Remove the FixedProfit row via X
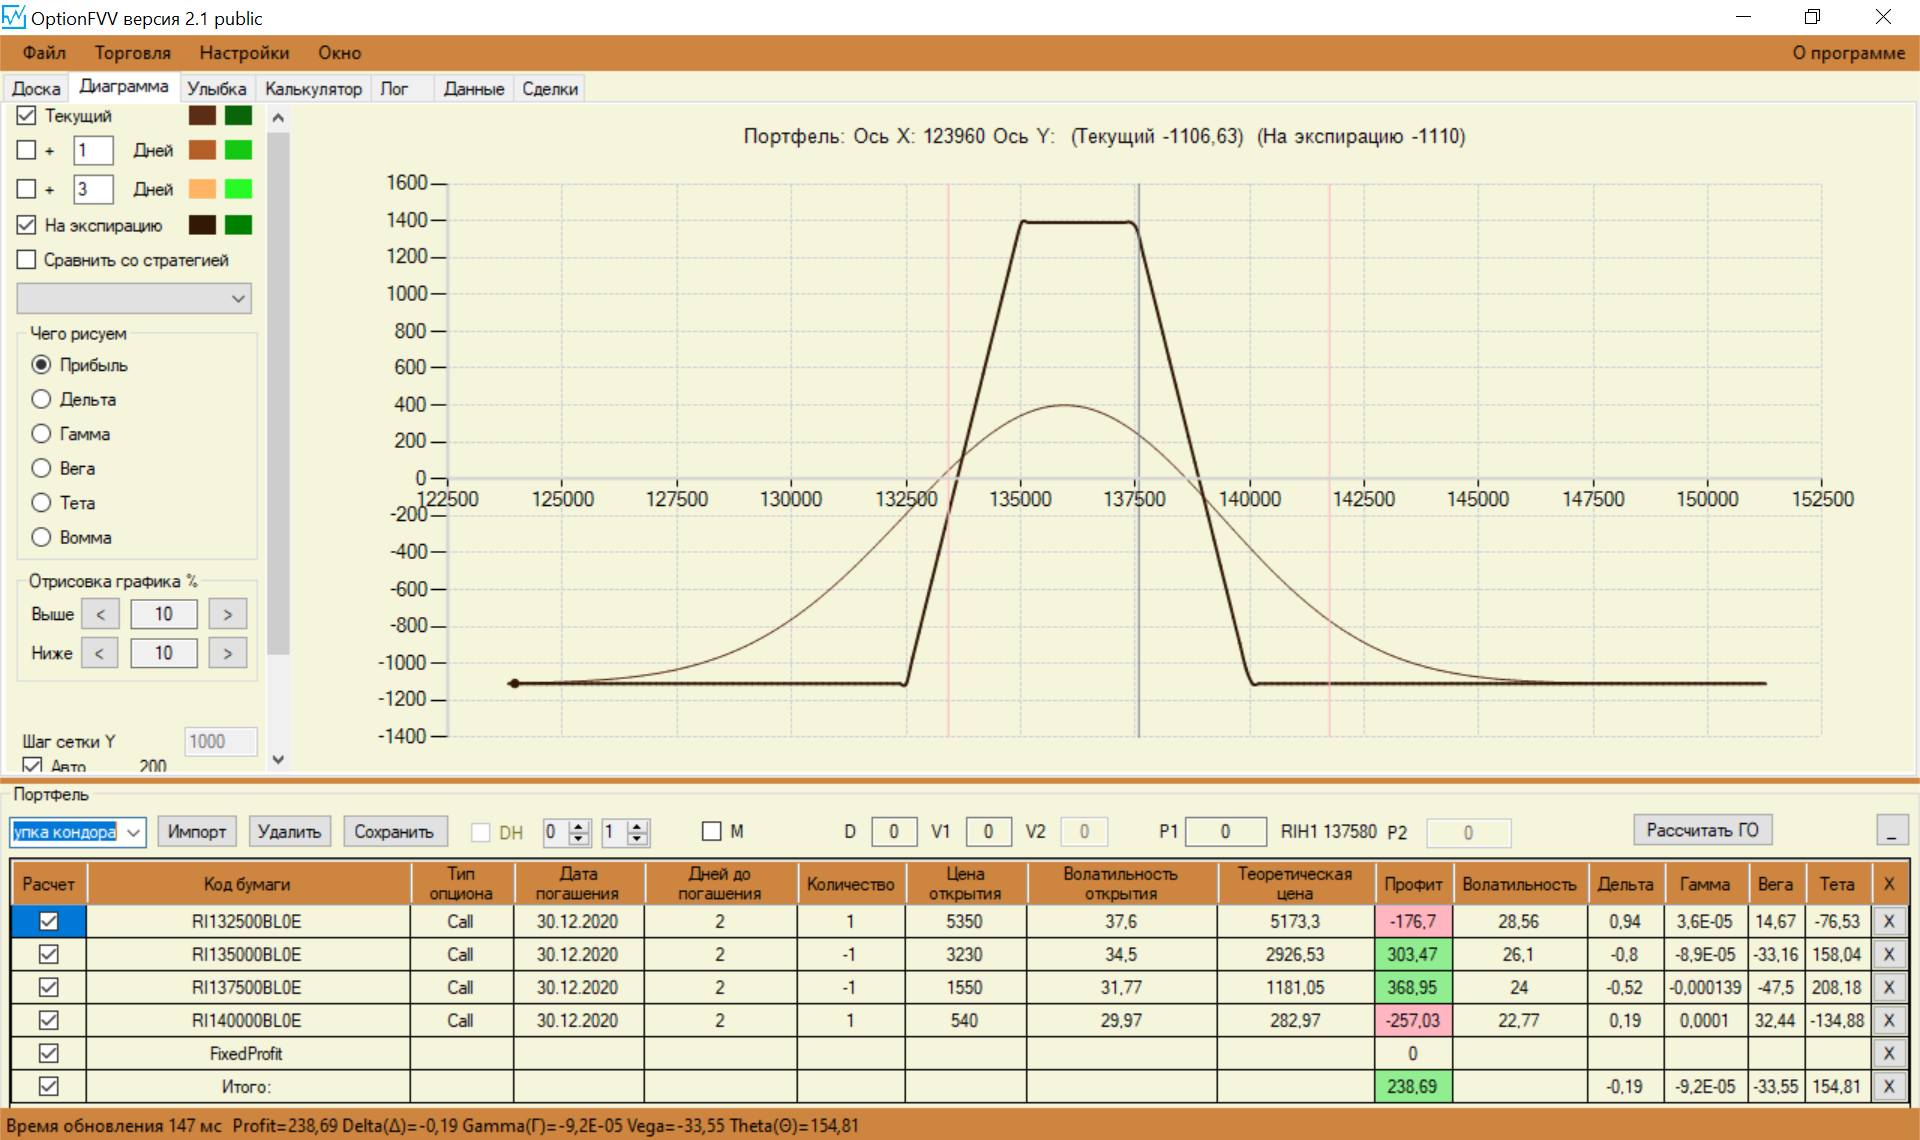The width and height of the screenshot is (1920, 1140). point(1888,1053)
